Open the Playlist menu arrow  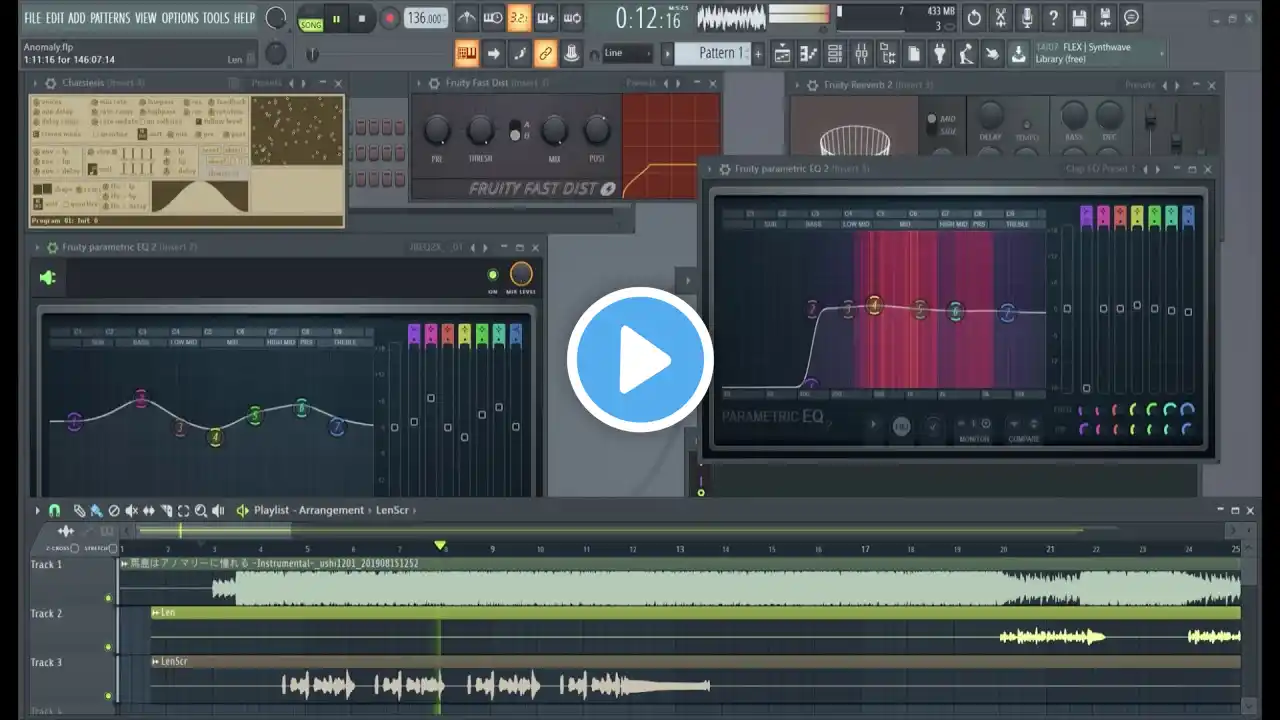click(38, 510)
